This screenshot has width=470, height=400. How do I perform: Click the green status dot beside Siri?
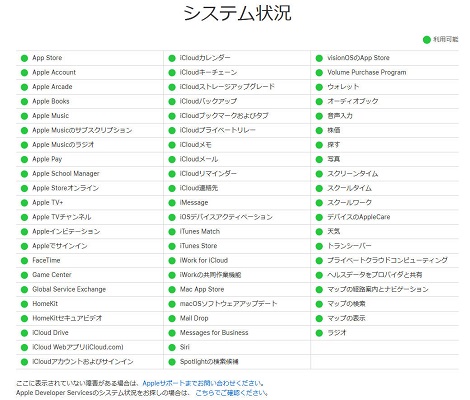pos(172,348)
